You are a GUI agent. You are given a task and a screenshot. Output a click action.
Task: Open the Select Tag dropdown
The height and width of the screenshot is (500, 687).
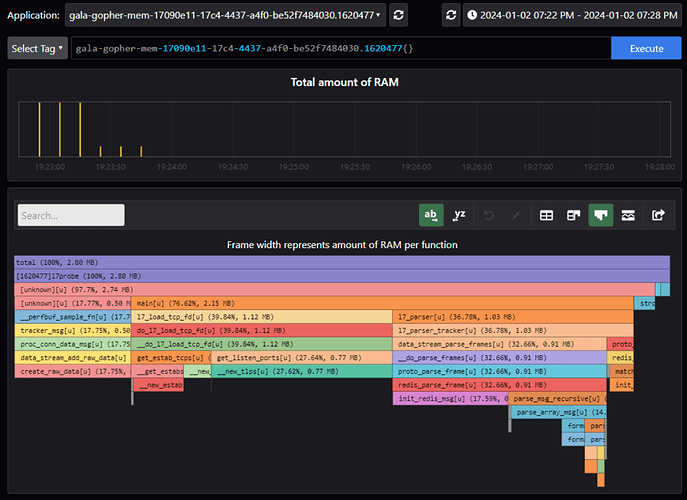(x=38, y=48)
